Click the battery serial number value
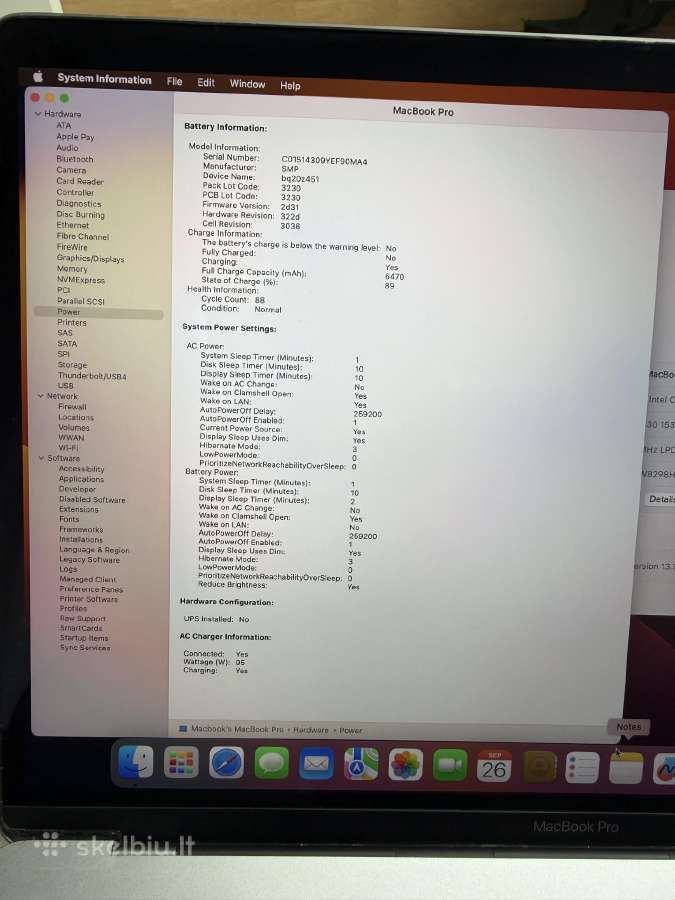675x900 pixels. point(324,162)
